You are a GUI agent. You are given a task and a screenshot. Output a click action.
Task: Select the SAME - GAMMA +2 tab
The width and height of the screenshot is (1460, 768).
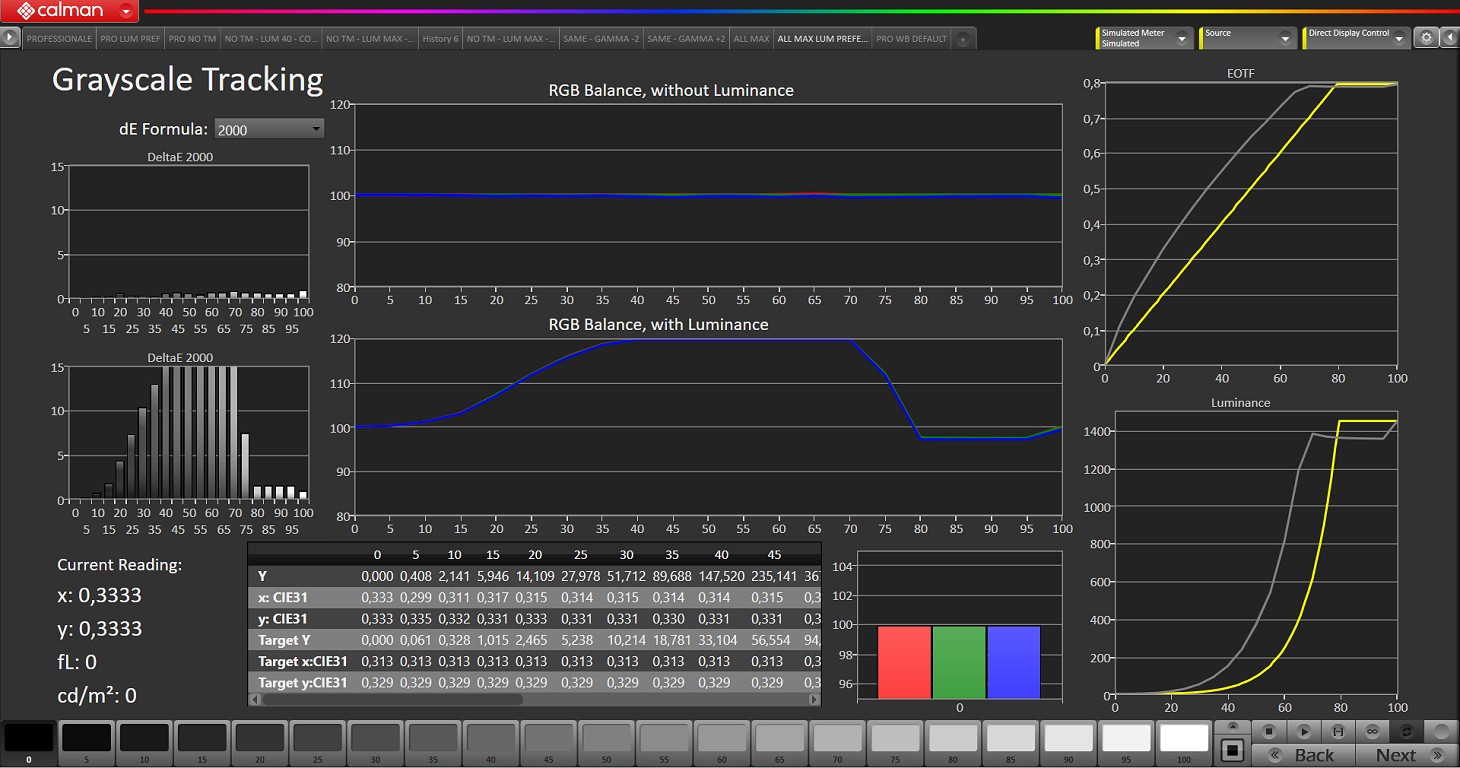[686, 39]
